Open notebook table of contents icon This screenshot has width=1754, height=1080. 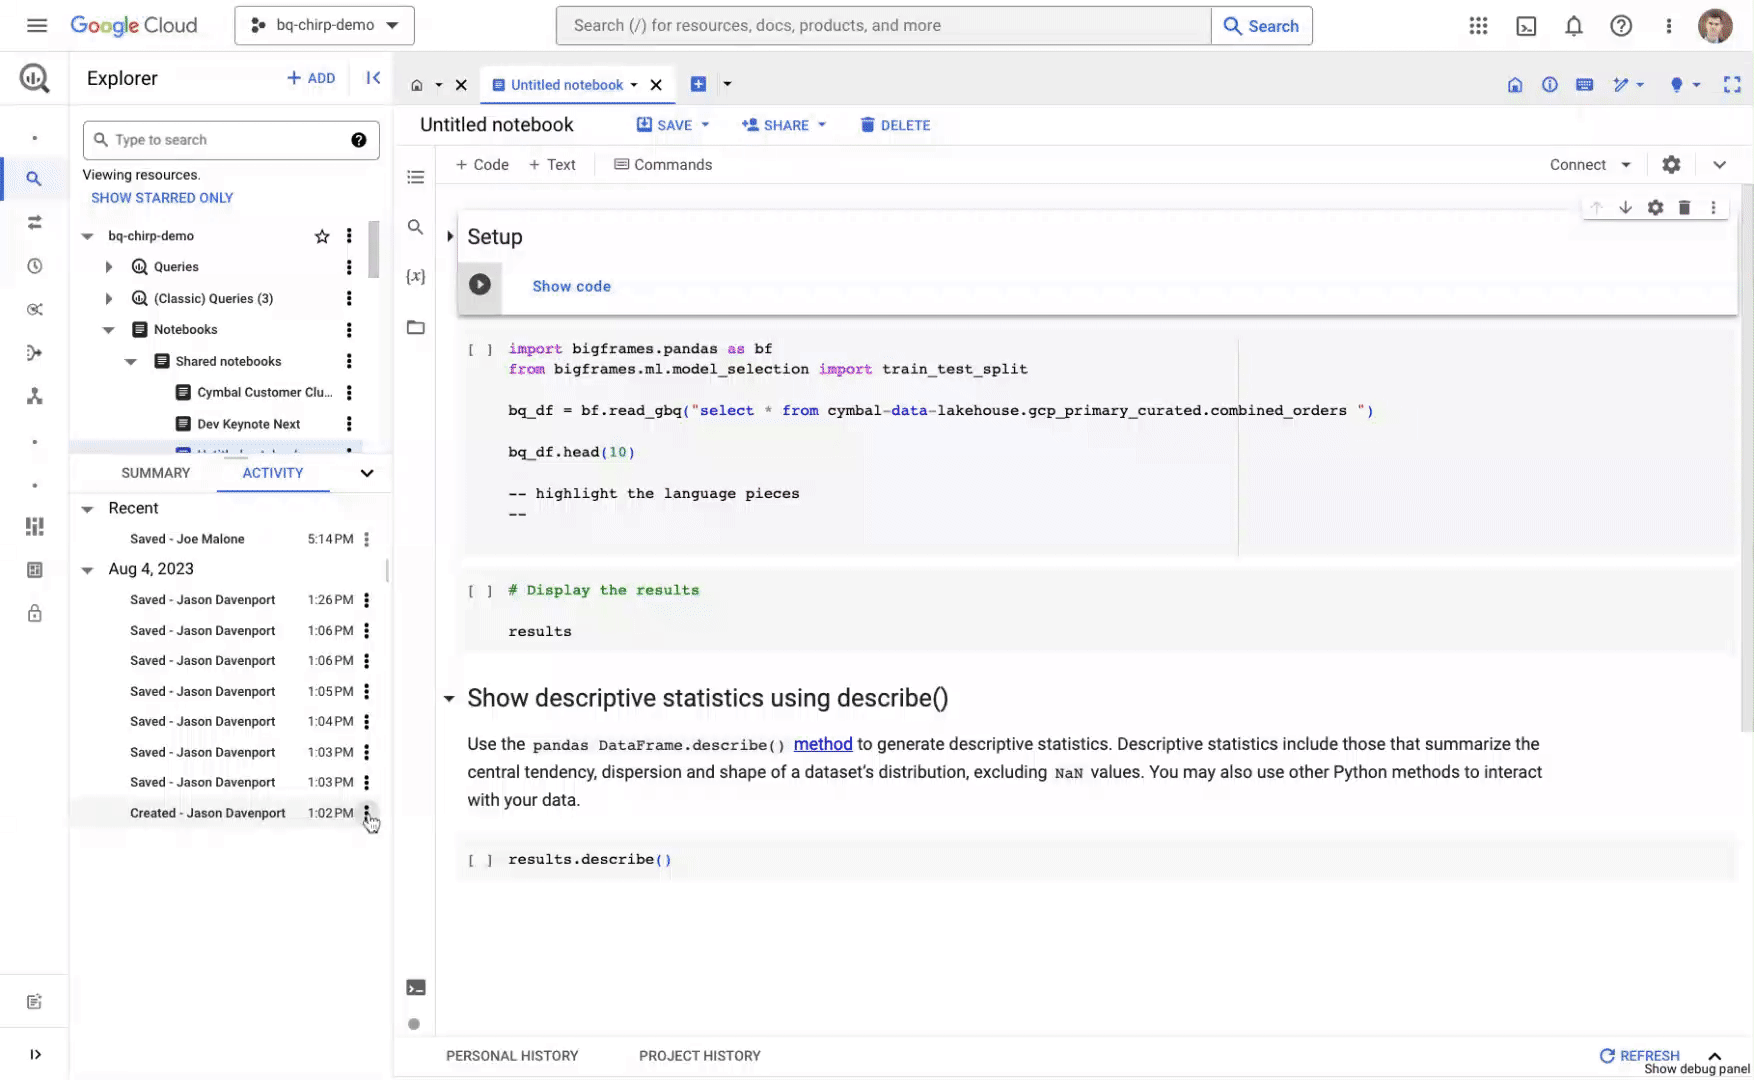point(416,177)
